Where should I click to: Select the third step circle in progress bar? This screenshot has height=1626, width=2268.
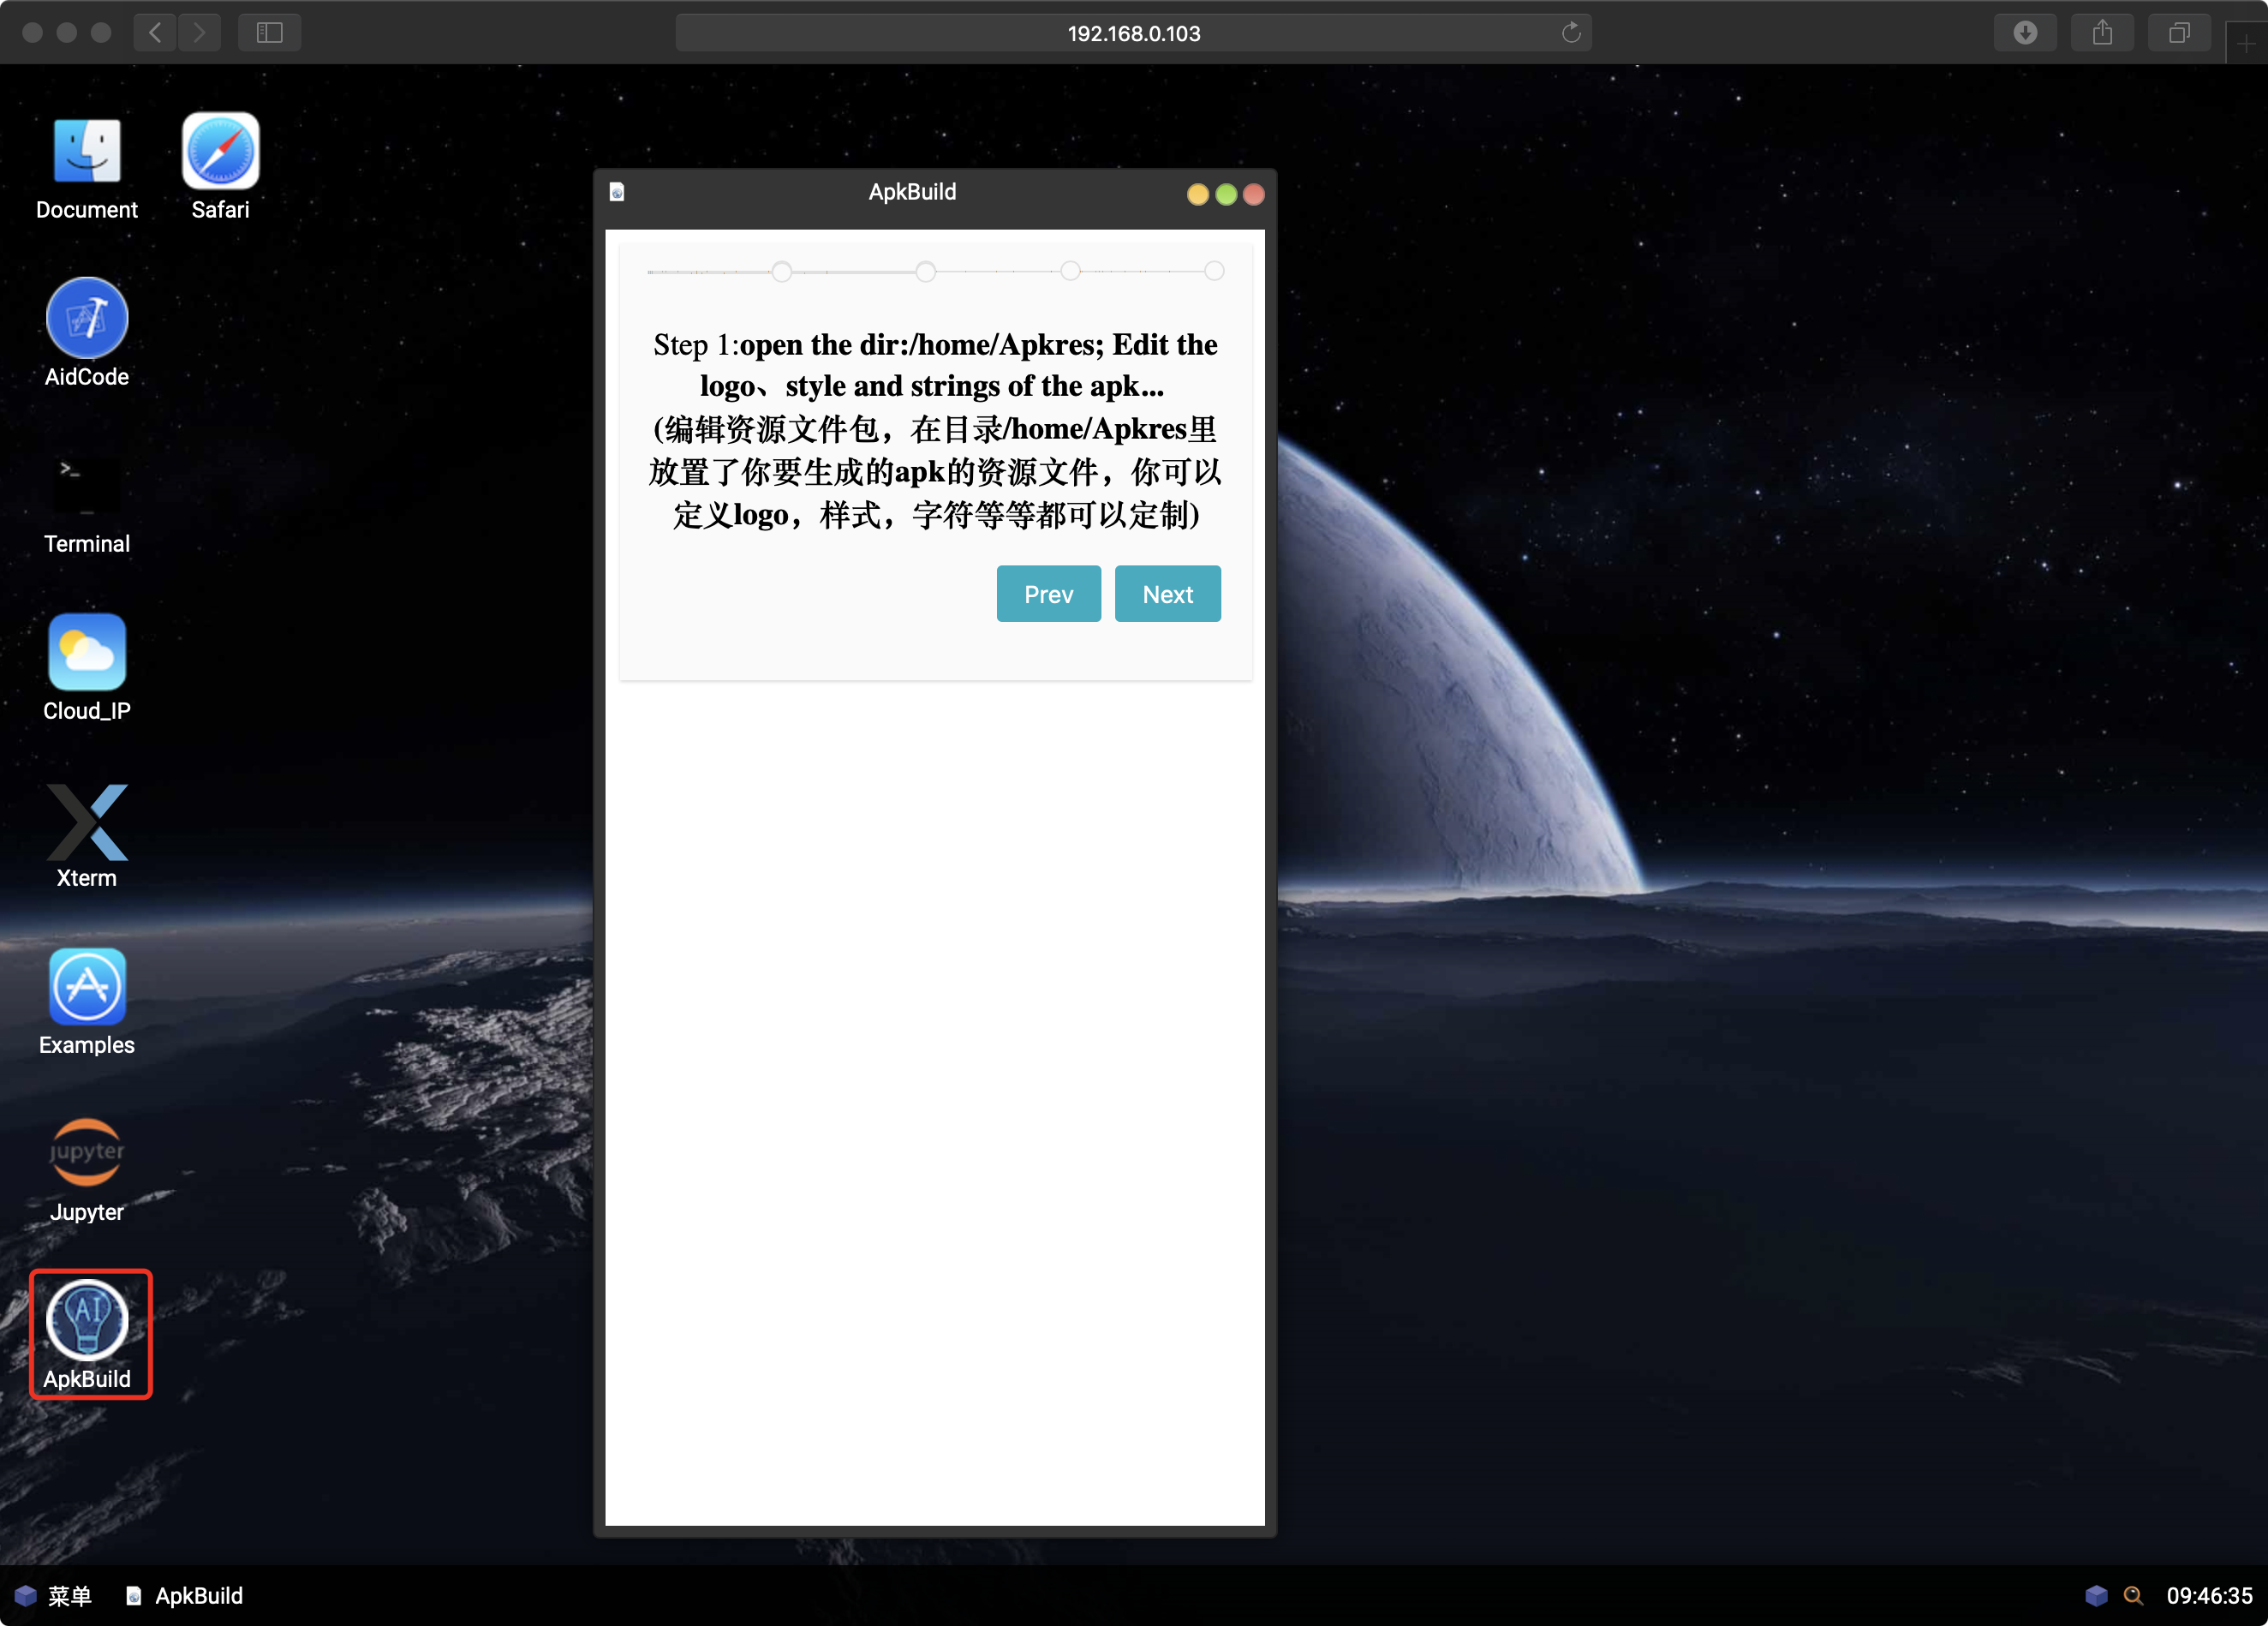click(1070, 271)
